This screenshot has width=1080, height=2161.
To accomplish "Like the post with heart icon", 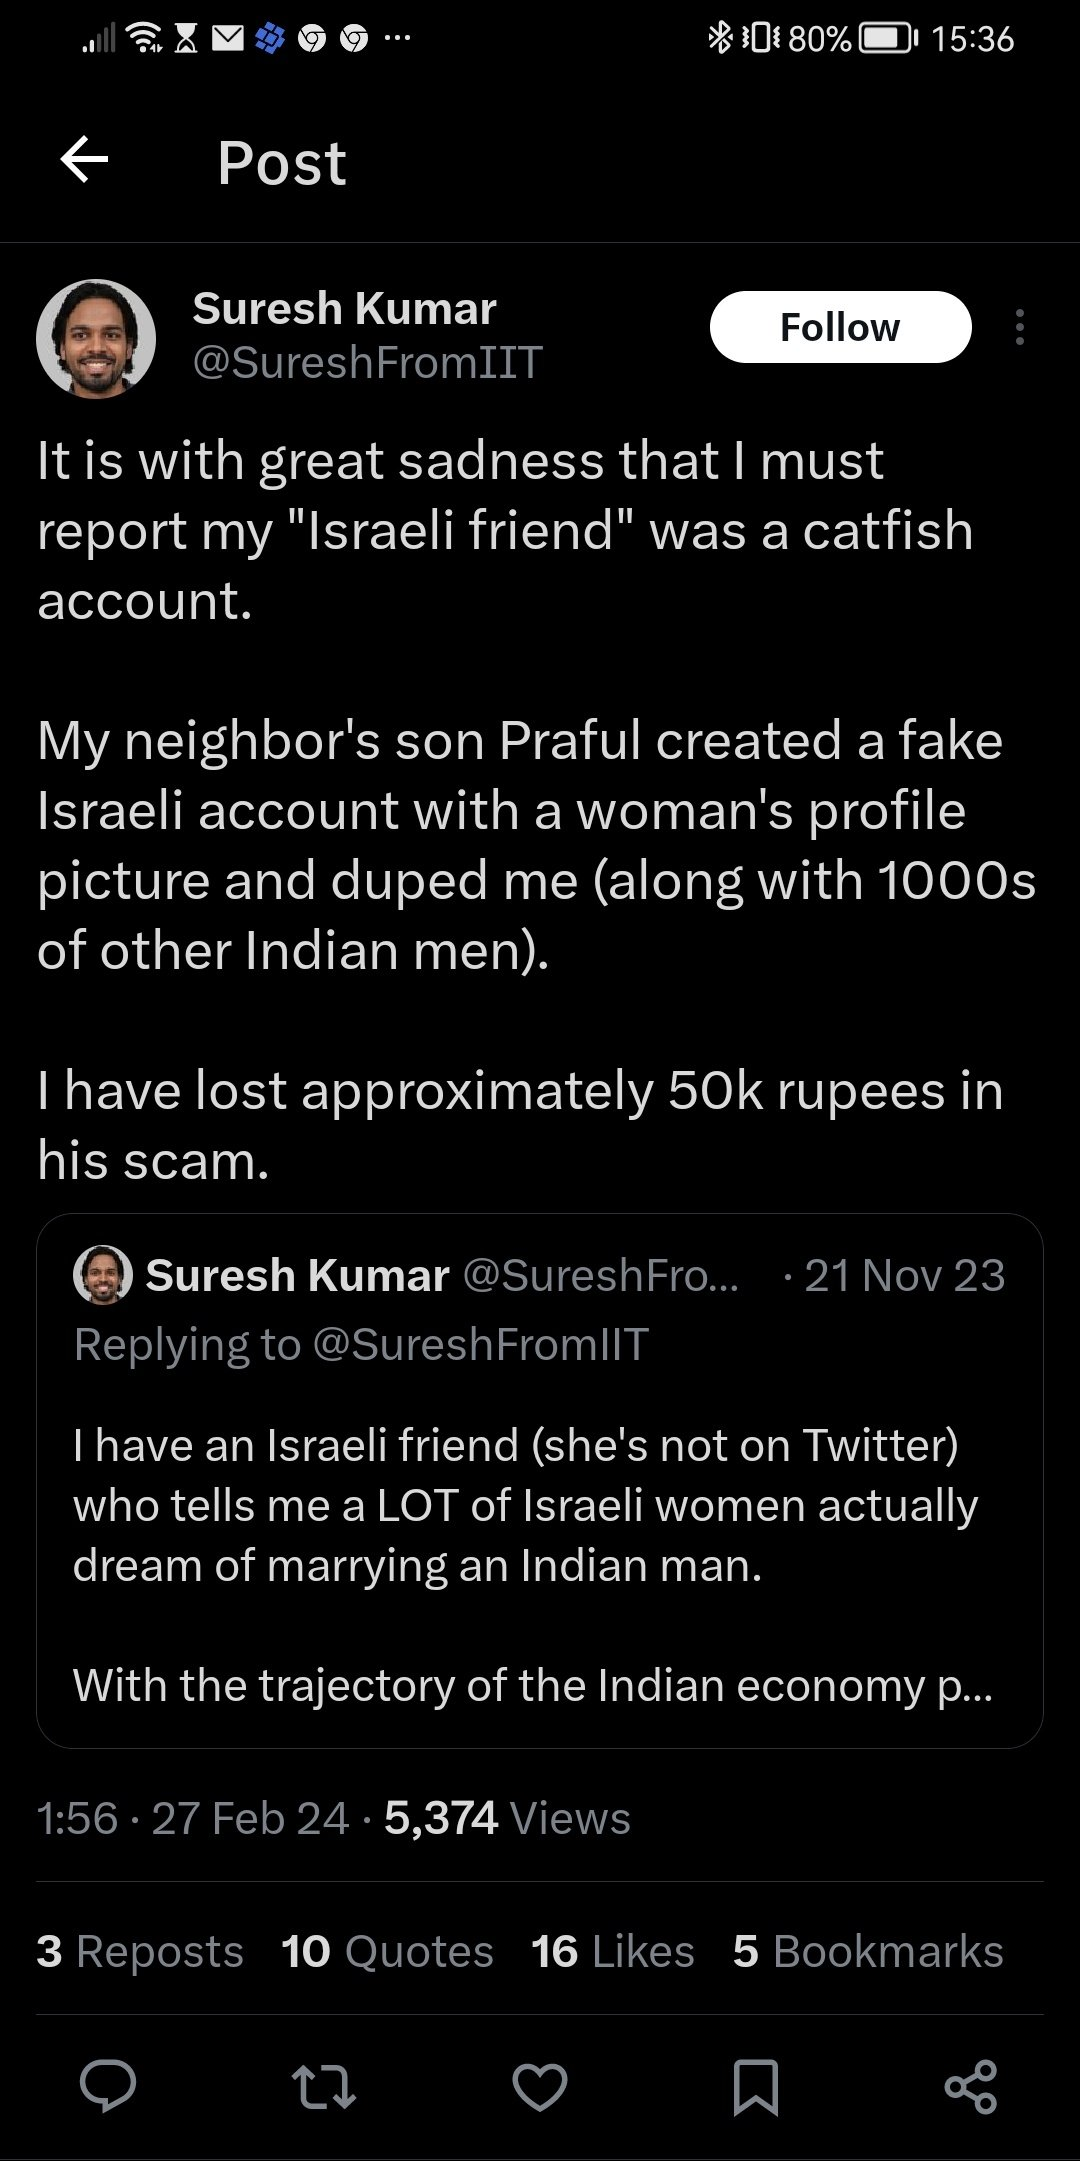I will point(540,2087).
